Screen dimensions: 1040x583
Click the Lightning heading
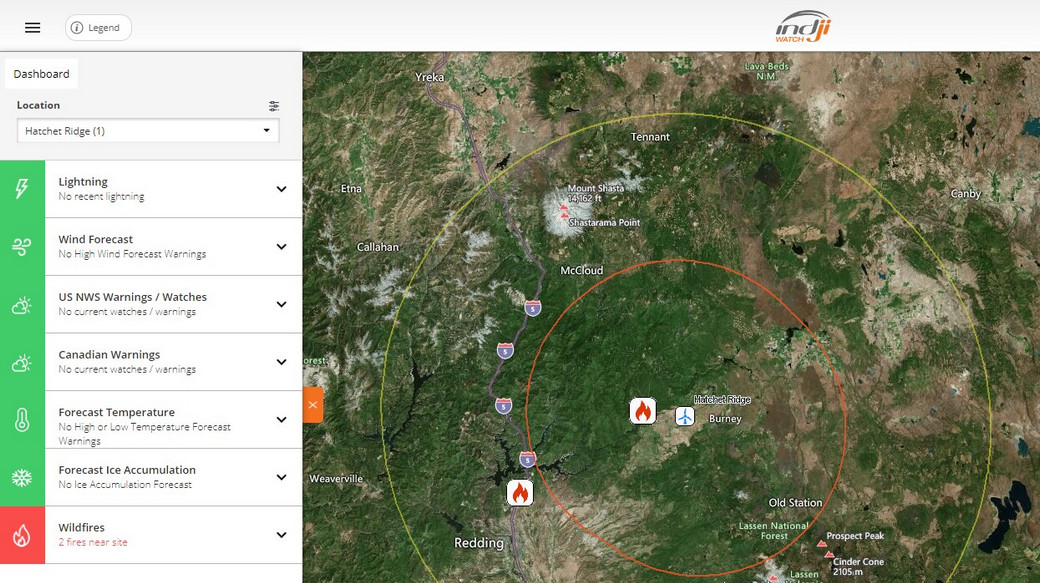(x=83, y=182)
